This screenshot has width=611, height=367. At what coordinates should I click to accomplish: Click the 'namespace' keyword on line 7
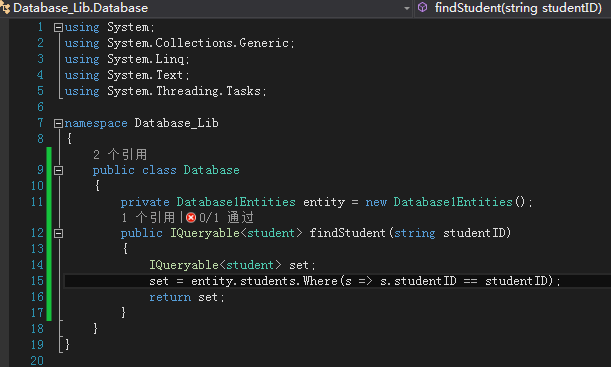pos(96,123)
